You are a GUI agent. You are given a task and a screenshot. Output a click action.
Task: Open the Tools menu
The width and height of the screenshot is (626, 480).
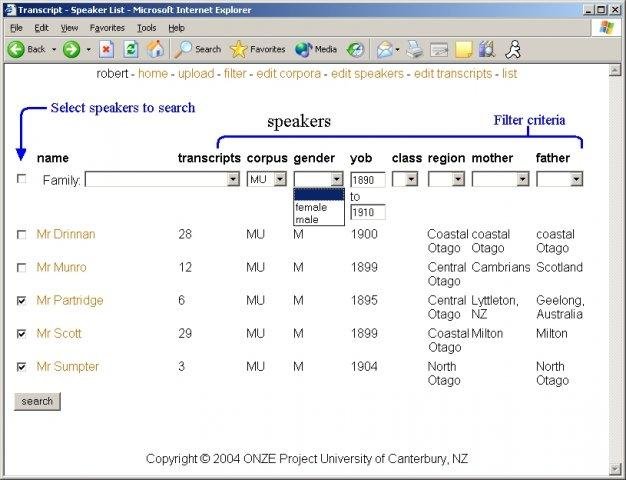point(147,28)
